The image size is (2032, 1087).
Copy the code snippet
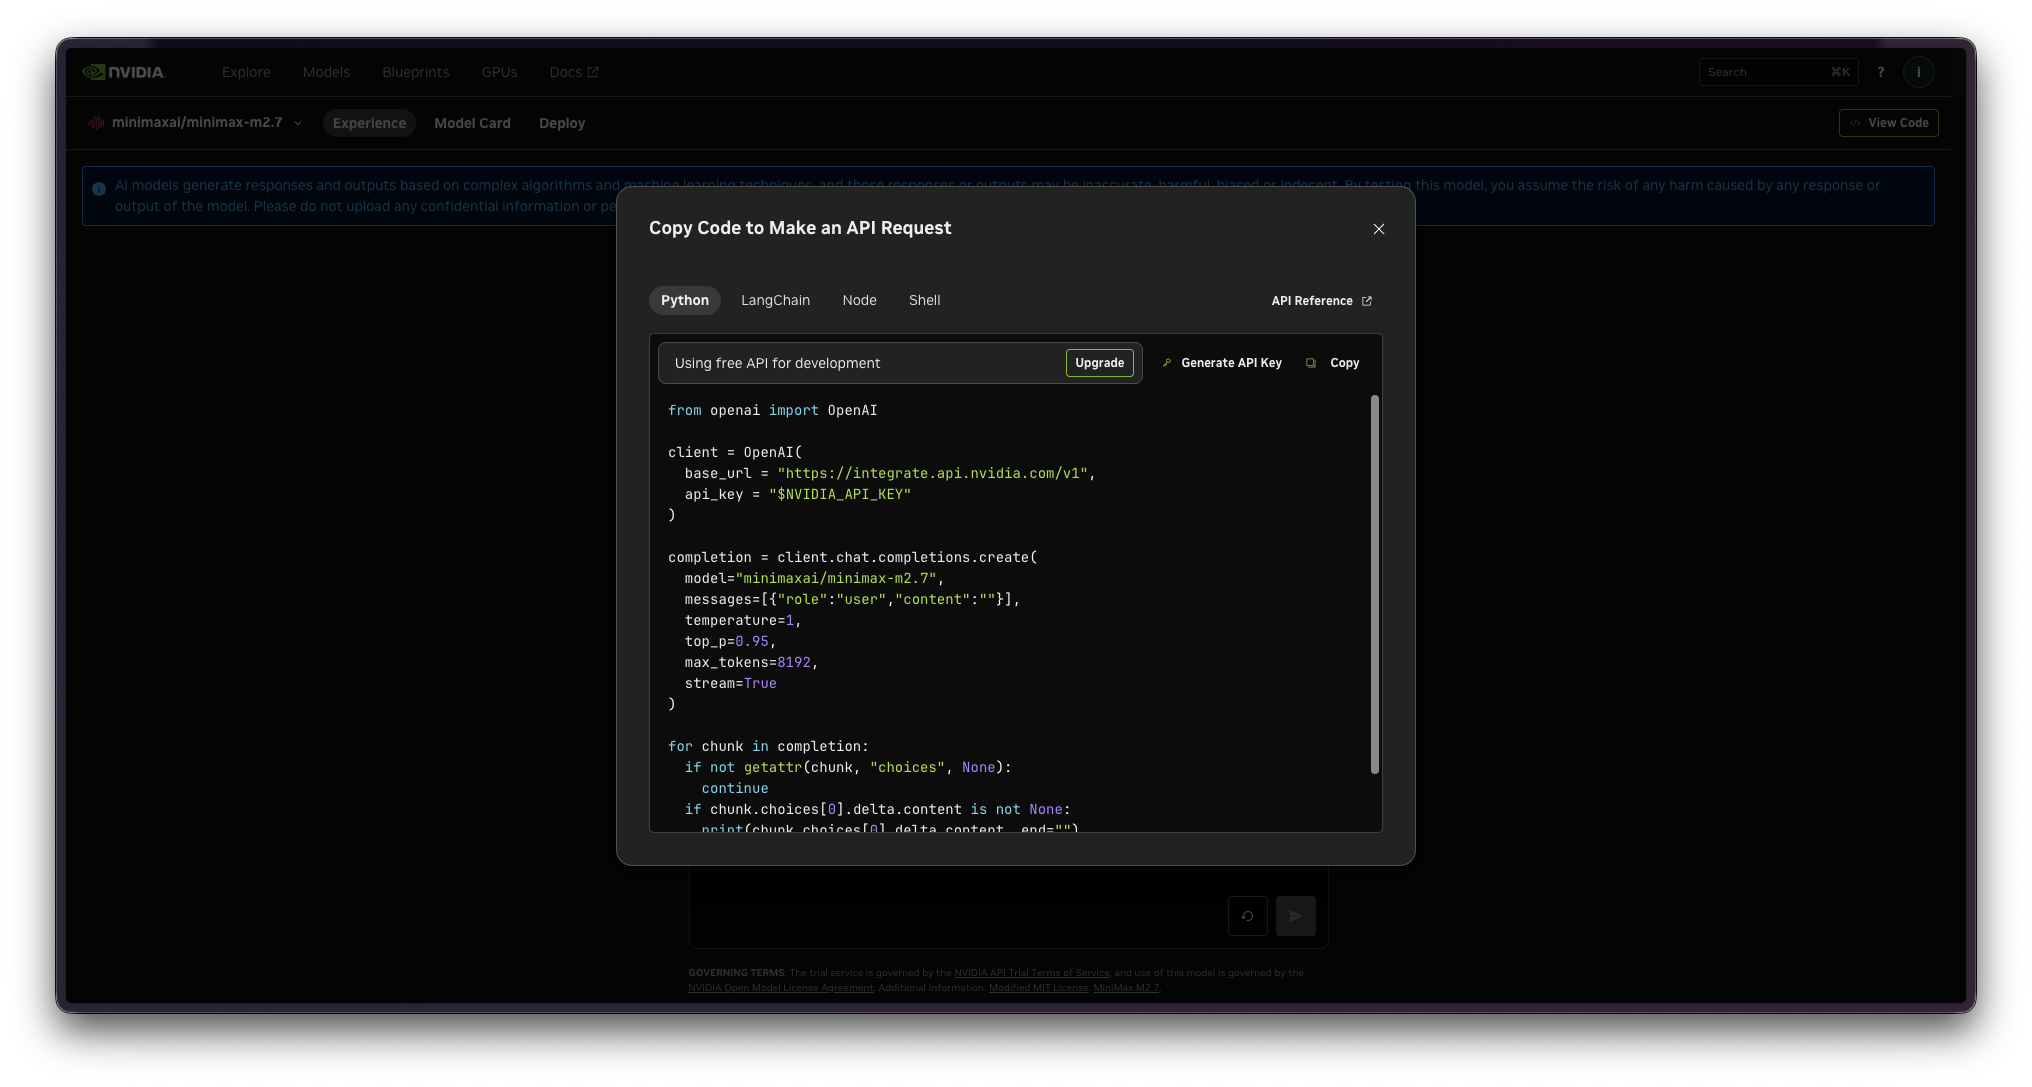[1333, 363]
